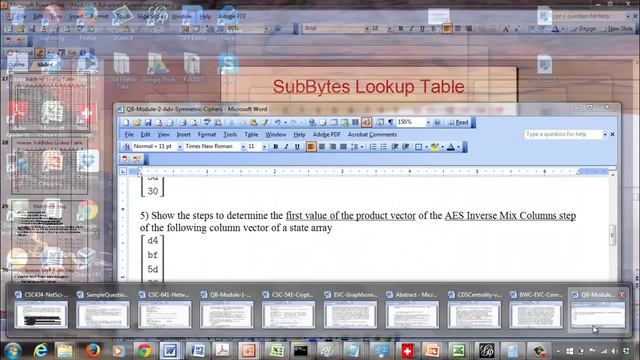The height and width of the screenshot is (360, 640).
Task: Select the Format Painter brush icon
Action: click(265, 122)
